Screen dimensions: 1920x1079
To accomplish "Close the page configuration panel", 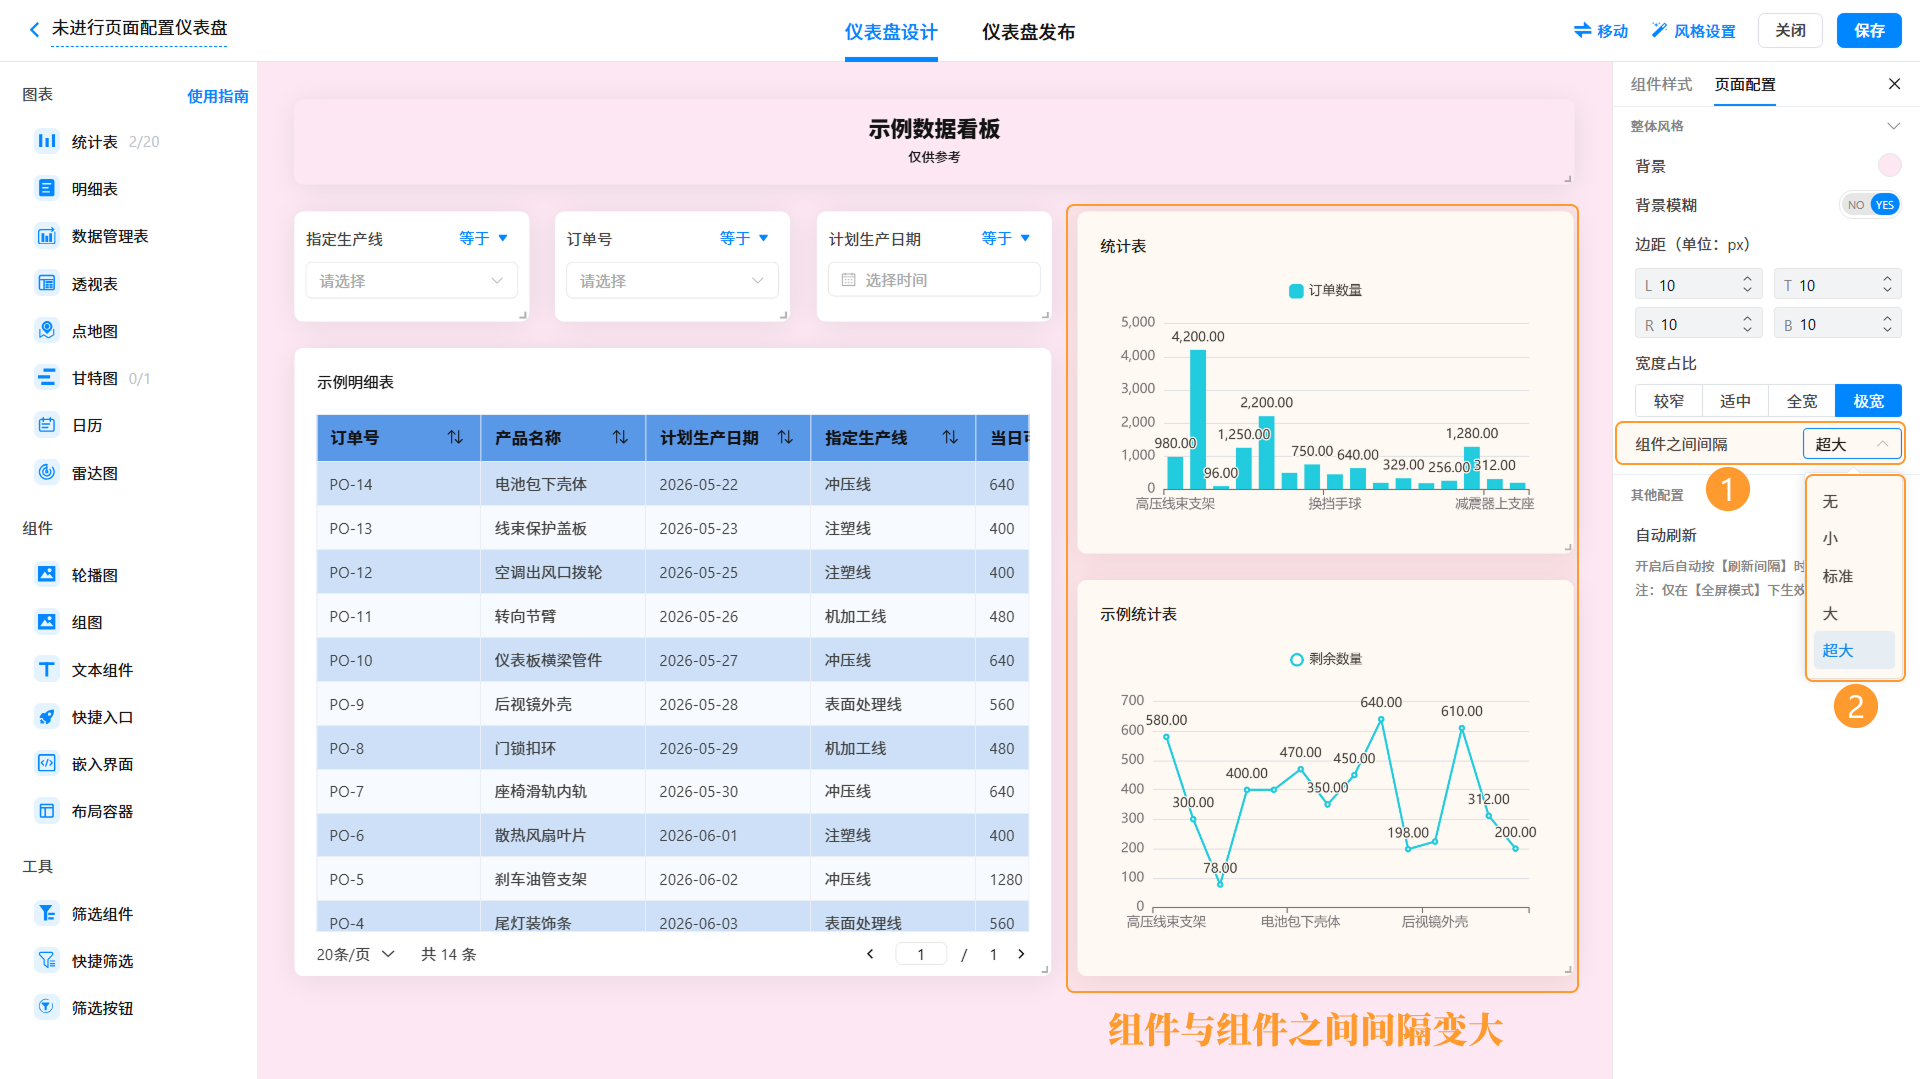I will coord(1894,84).
